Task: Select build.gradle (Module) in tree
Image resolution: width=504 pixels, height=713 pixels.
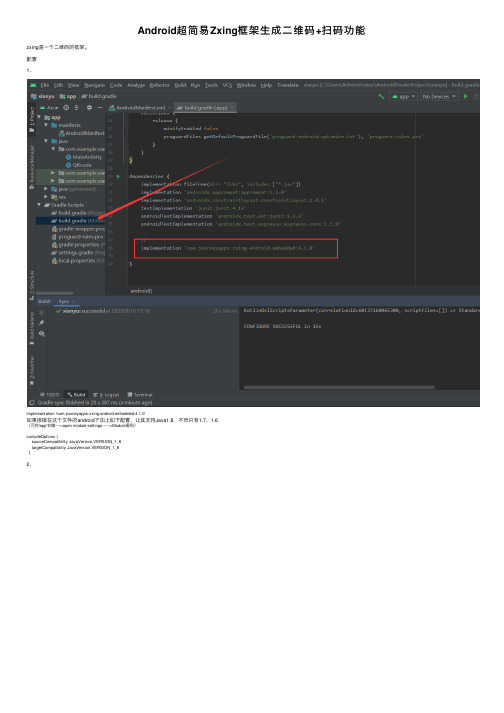Action: [x=78, y=221]
